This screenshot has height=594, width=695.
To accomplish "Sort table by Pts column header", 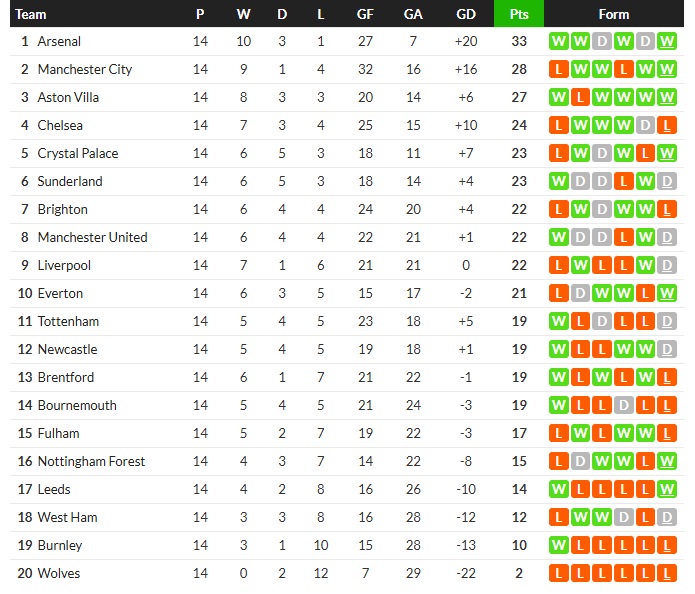I will (x=519, y=14).
